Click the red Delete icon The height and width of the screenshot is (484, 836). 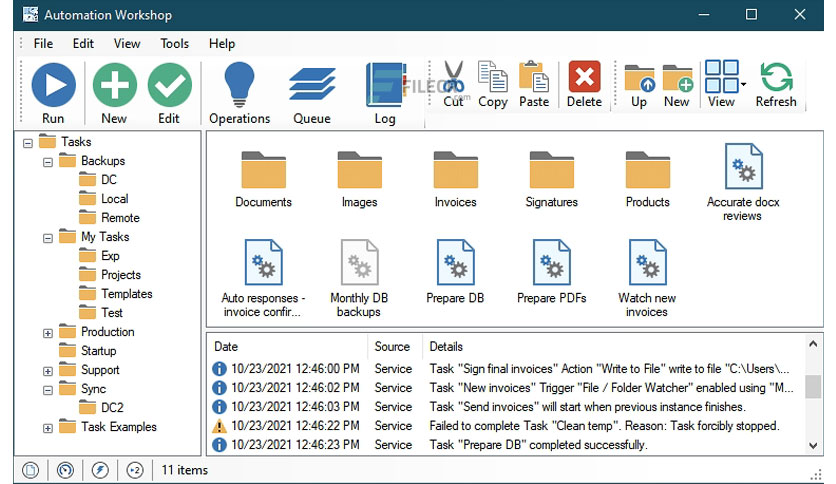coord(584,77)
